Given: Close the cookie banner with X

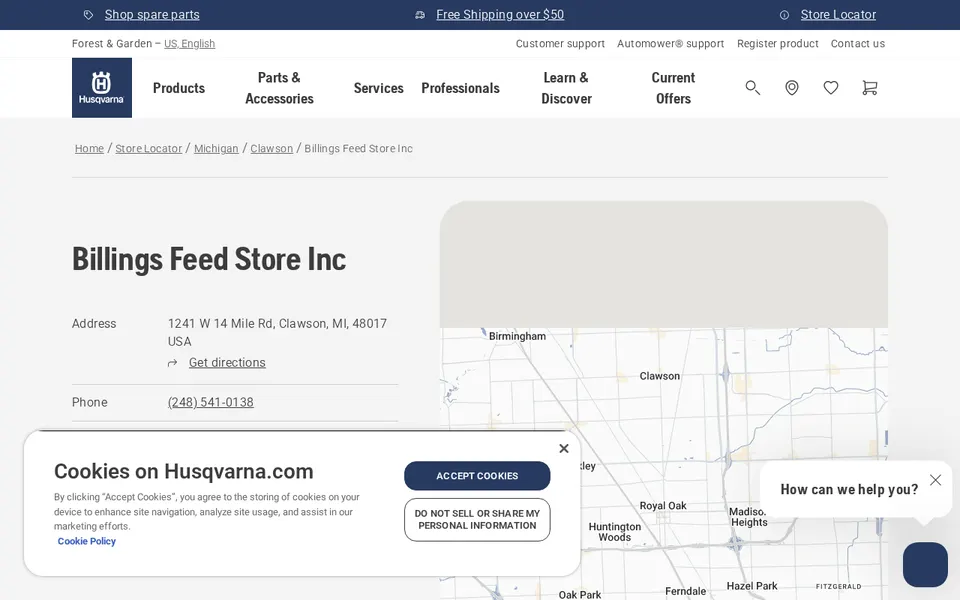Looking at the screenshot, I should pyautogui.click(x=564, y=449).
